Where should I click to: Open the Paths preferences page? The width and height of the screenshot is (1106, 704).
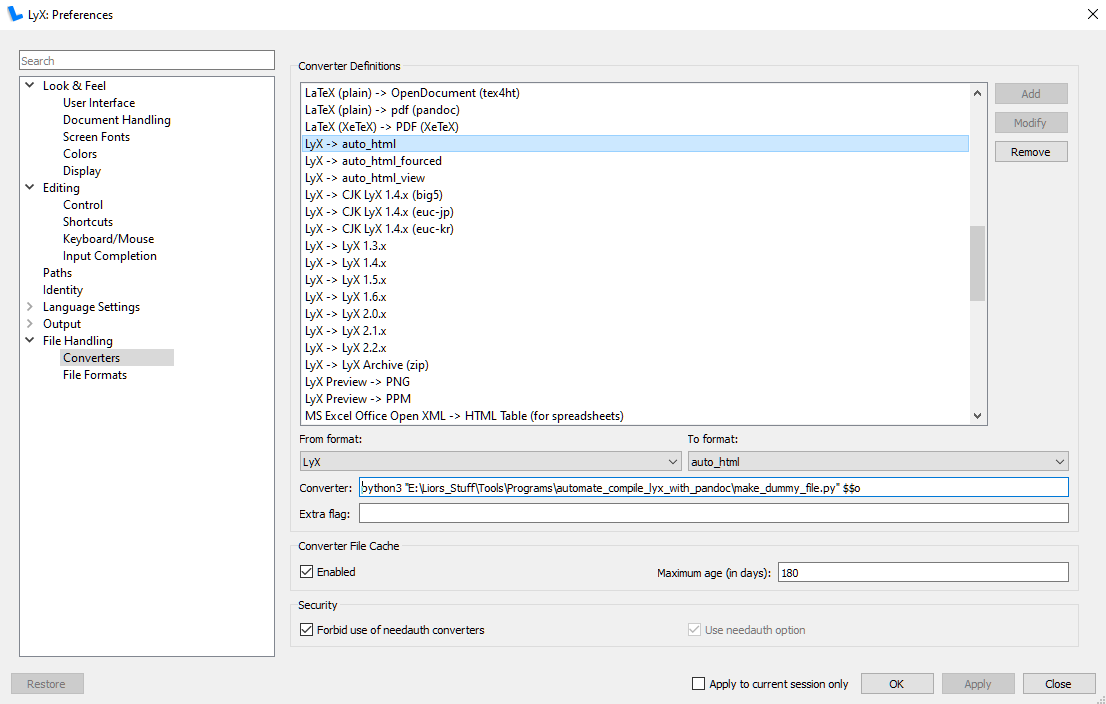pos(57,273)
